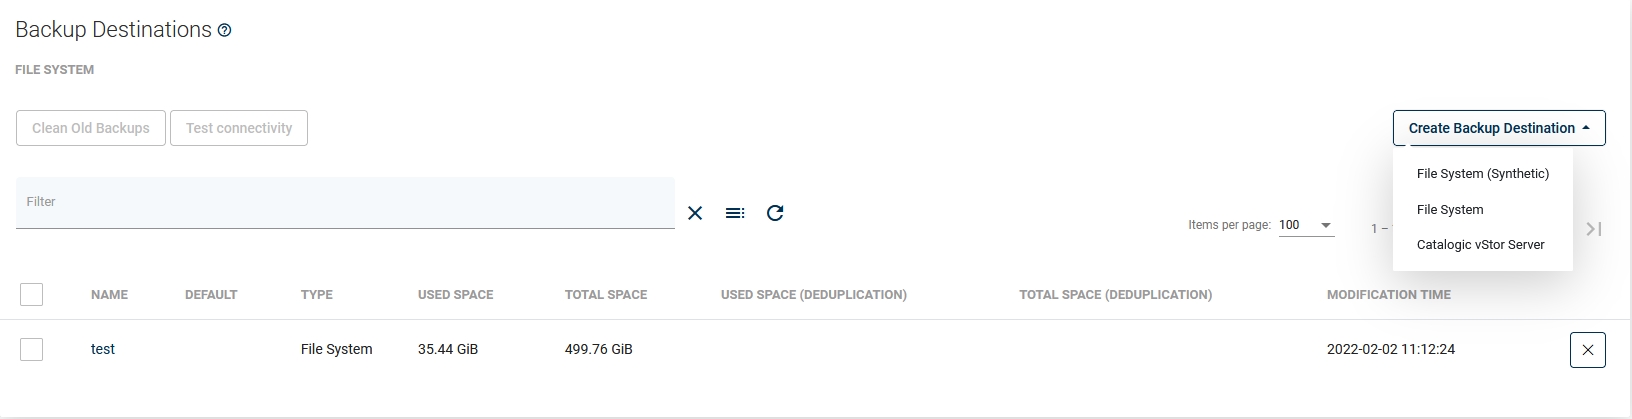
Task: Open the Items per page dropdown
Action: click(1306, 225)
